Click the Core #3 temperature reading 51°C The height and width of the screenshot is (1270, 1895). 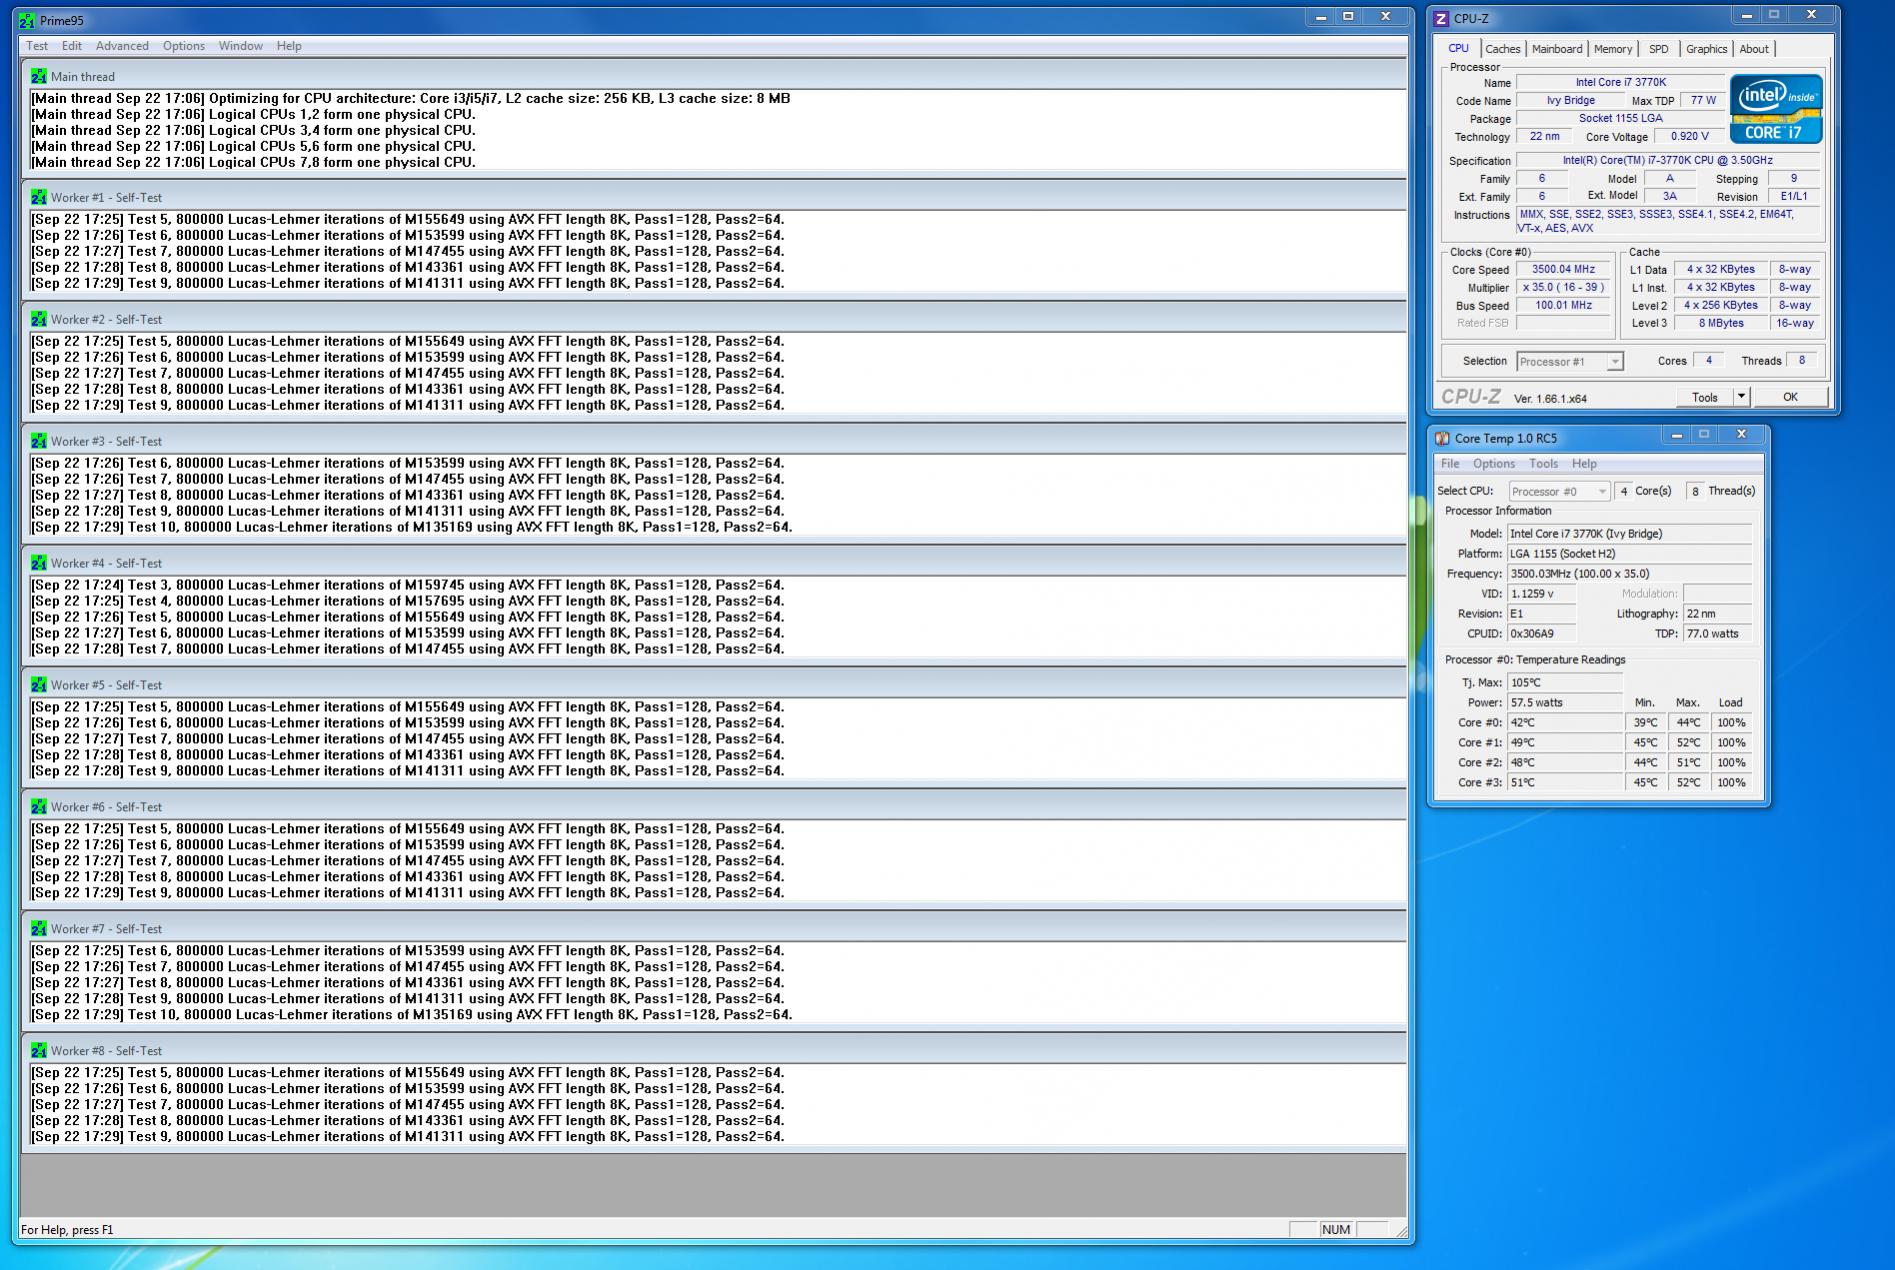(1565, 783)
